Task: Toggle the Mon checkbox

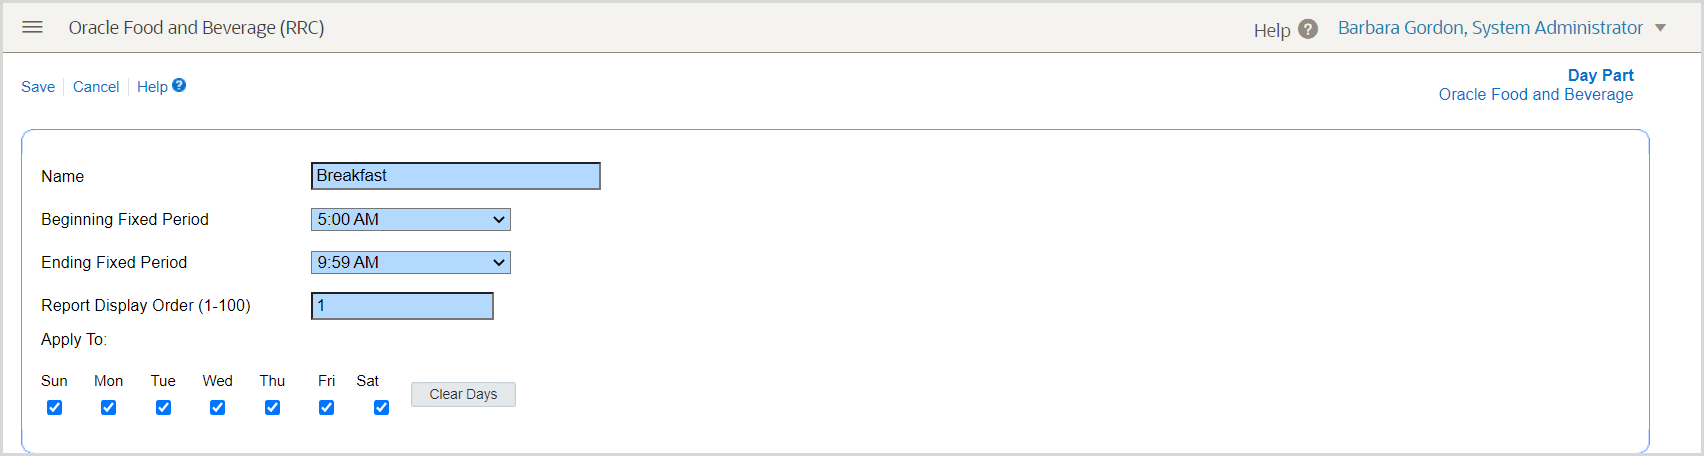Action: [x=109, y=408]
